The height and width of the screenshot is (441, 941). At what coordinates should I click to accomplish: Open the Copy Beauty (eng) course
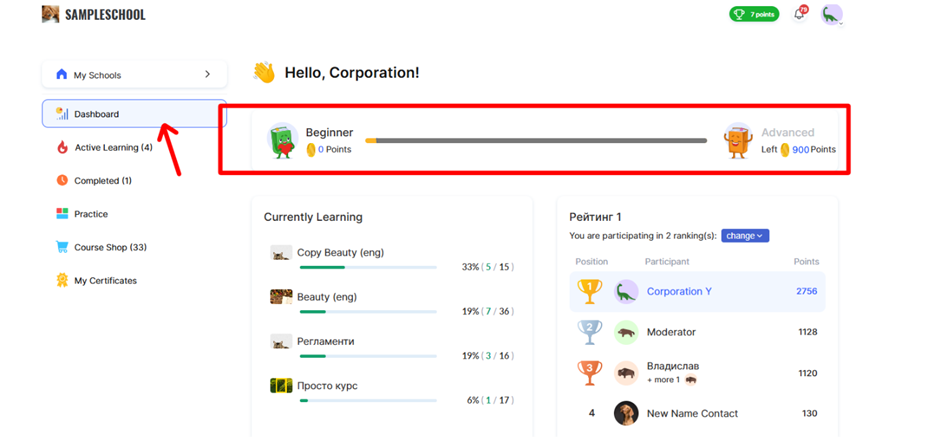[x=340, y=253]
